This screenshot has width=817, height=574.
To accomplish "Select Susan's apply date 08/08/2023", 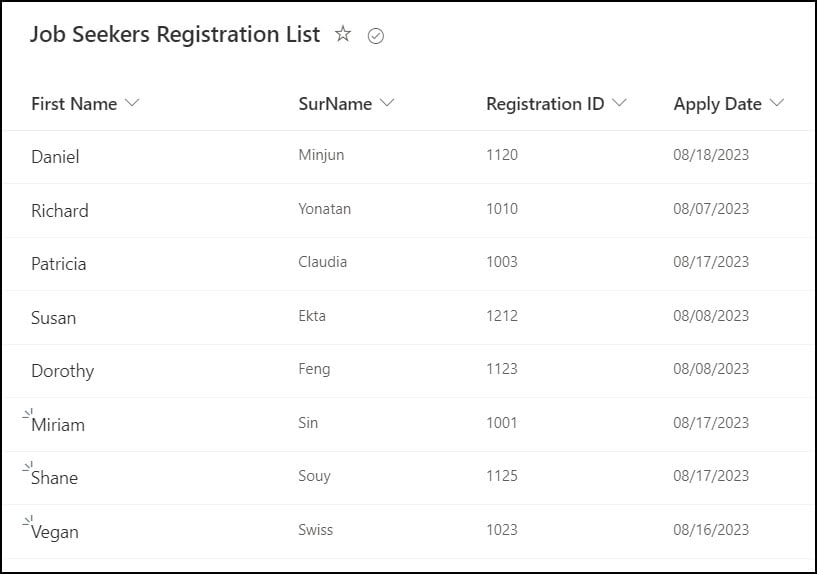I will click(711, 316).
